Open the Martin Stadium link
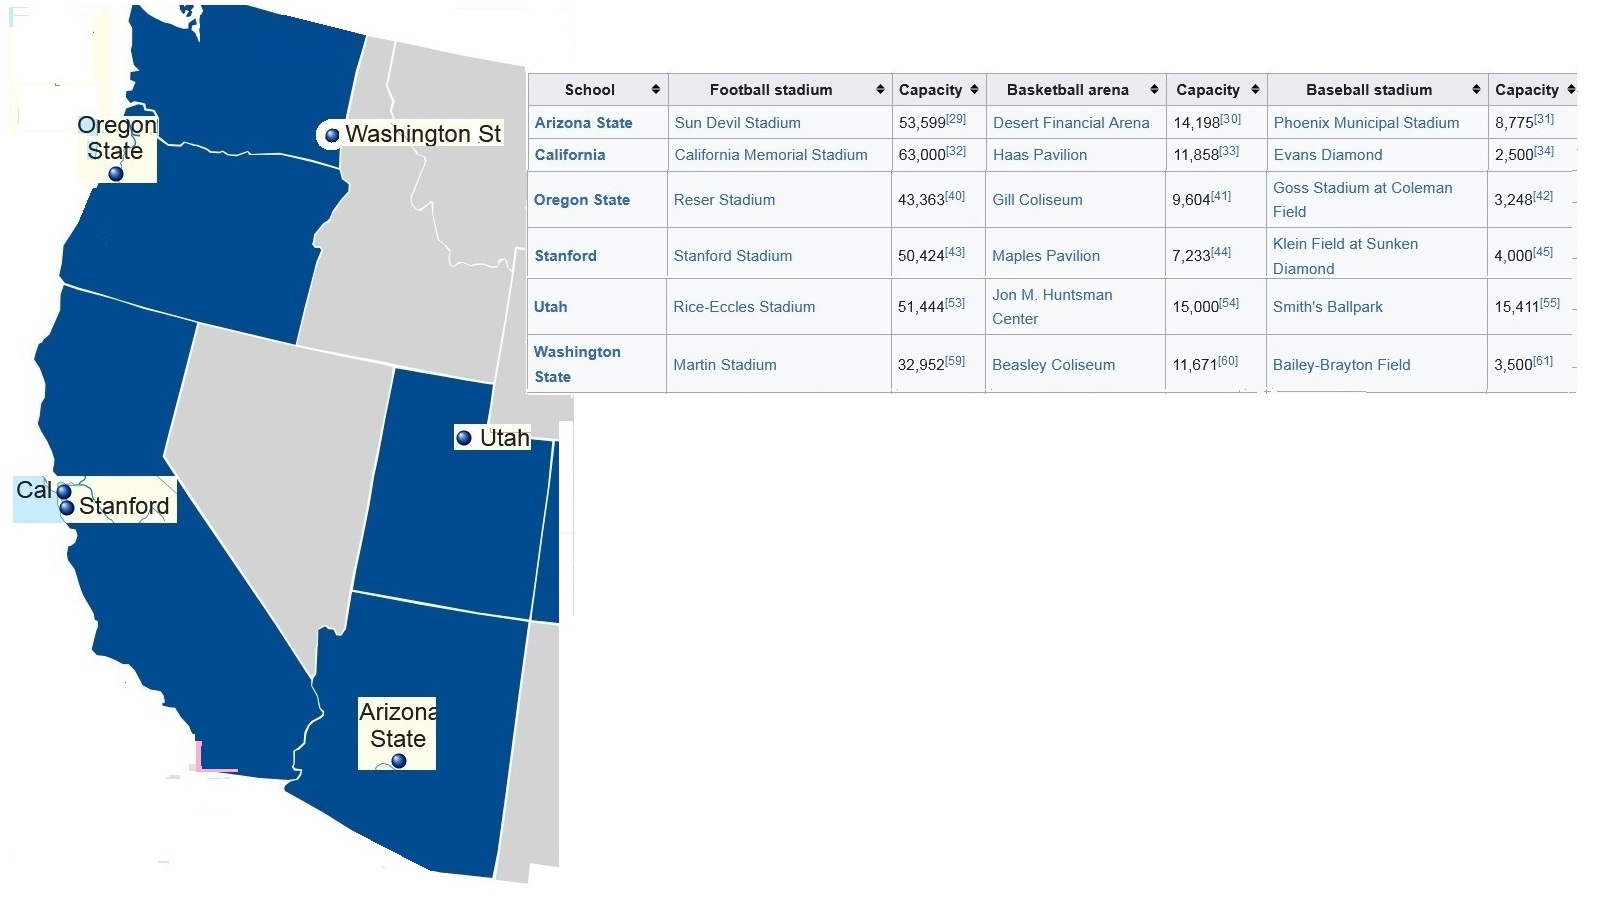Viewport: 1609px width, 898px height. point(725,364)
